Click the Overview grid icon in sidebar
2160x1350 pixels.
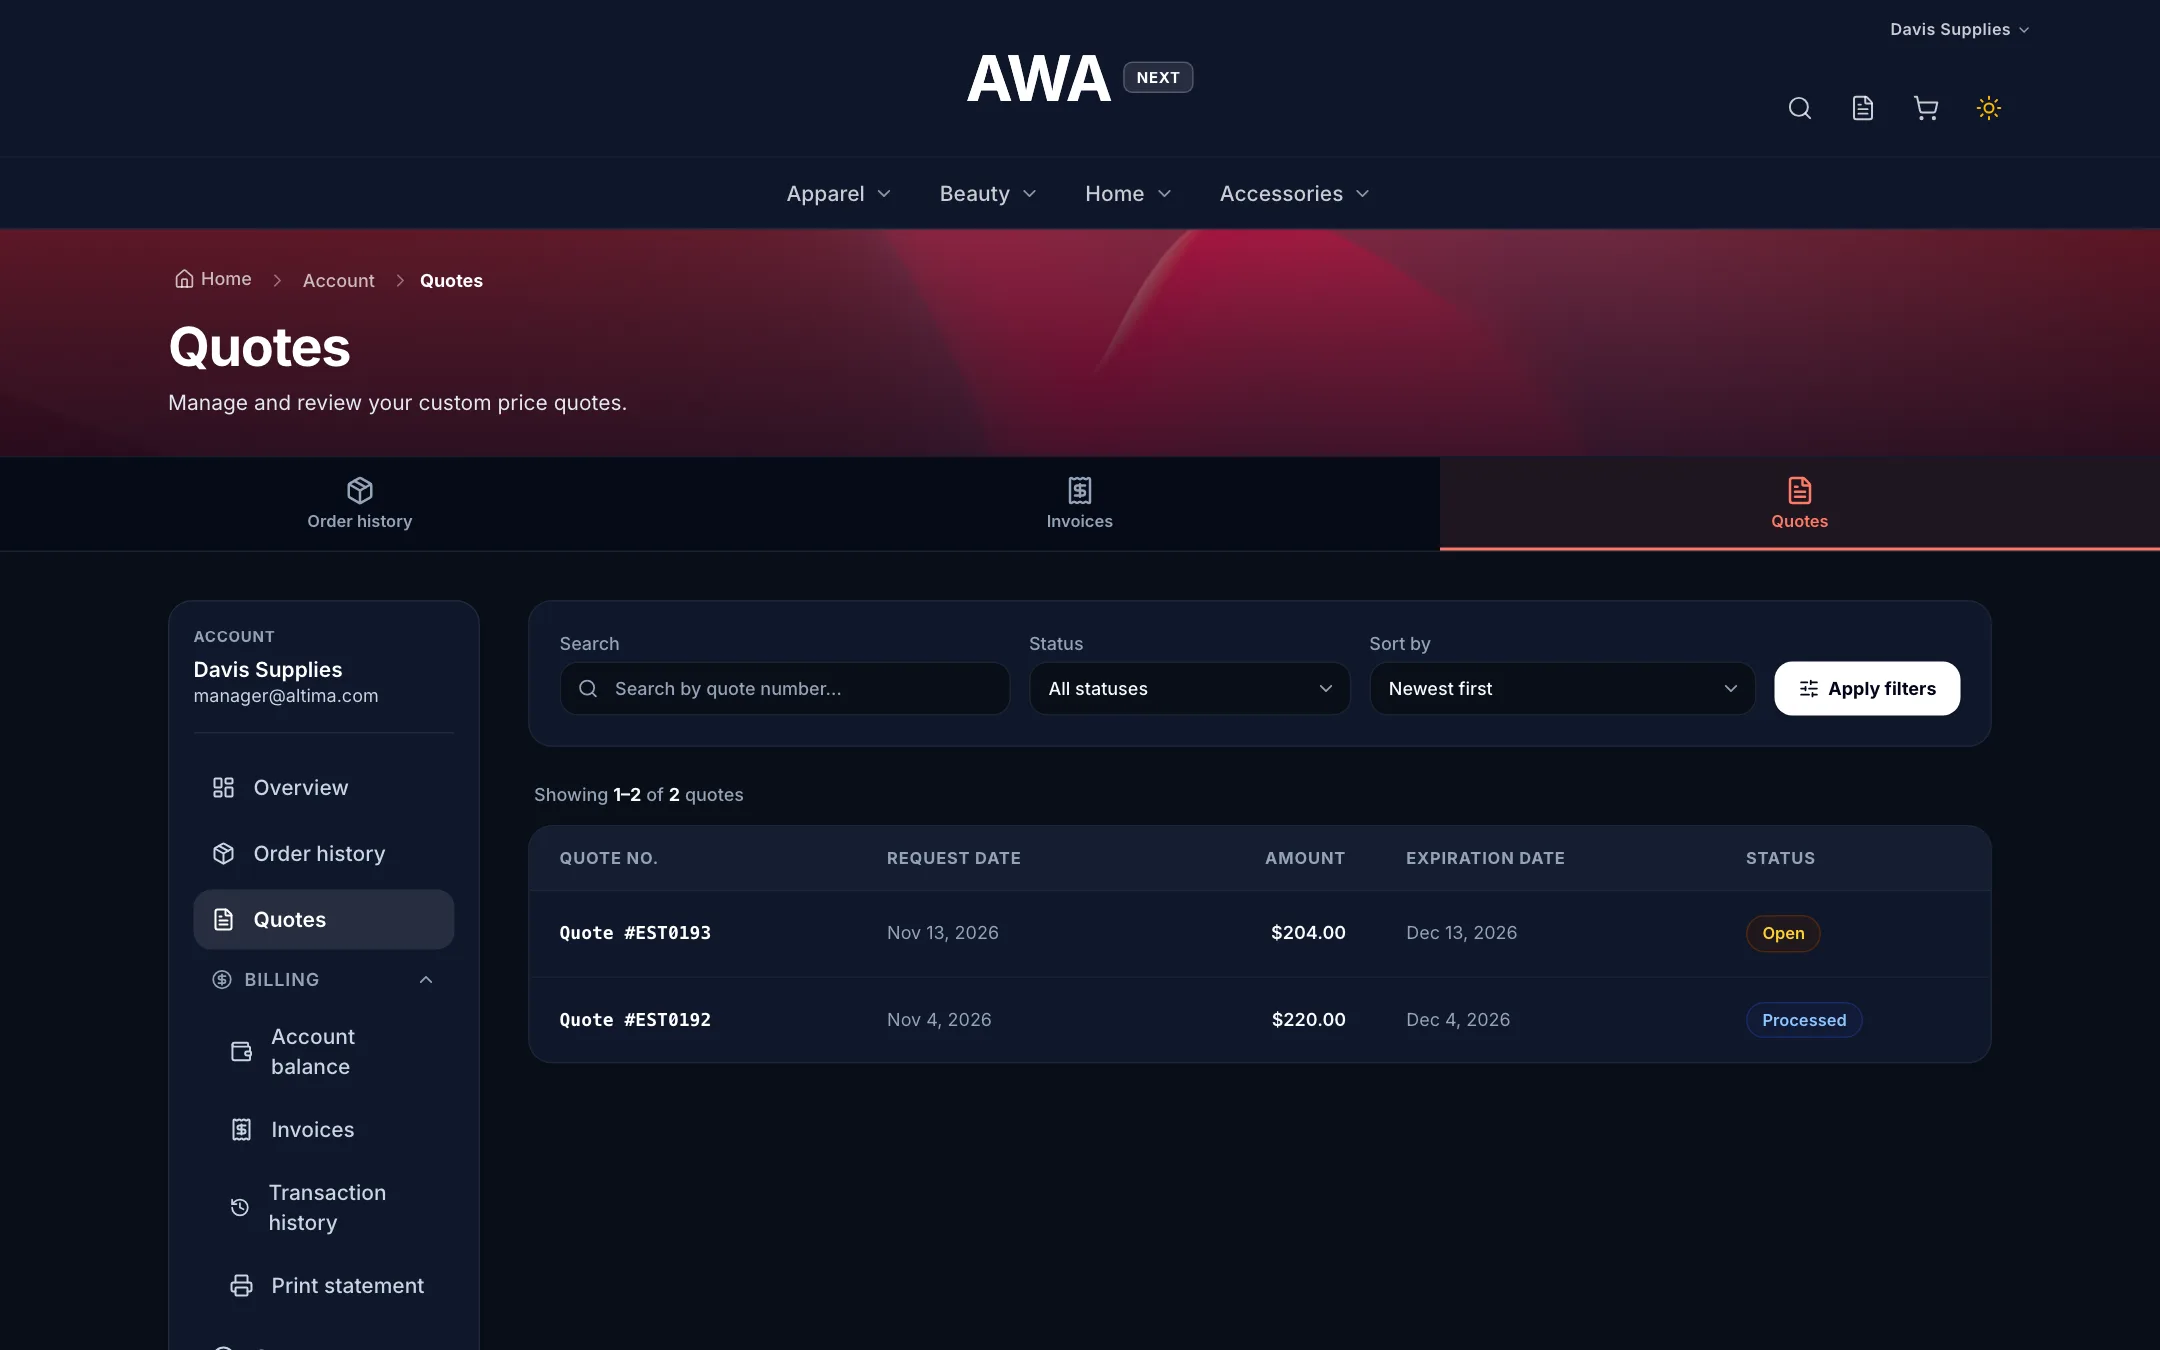click(x=223, y=788)
